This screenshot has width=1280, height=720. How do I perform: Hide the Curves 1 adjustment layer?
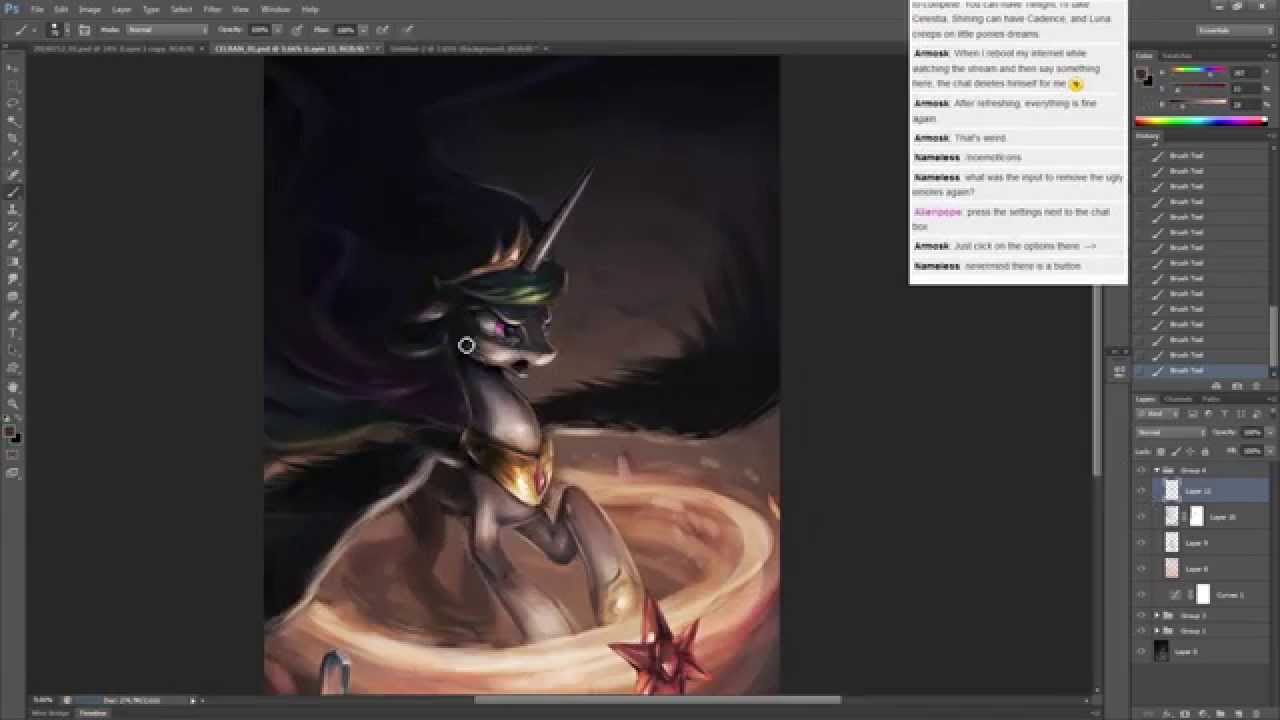point(1141,595)
